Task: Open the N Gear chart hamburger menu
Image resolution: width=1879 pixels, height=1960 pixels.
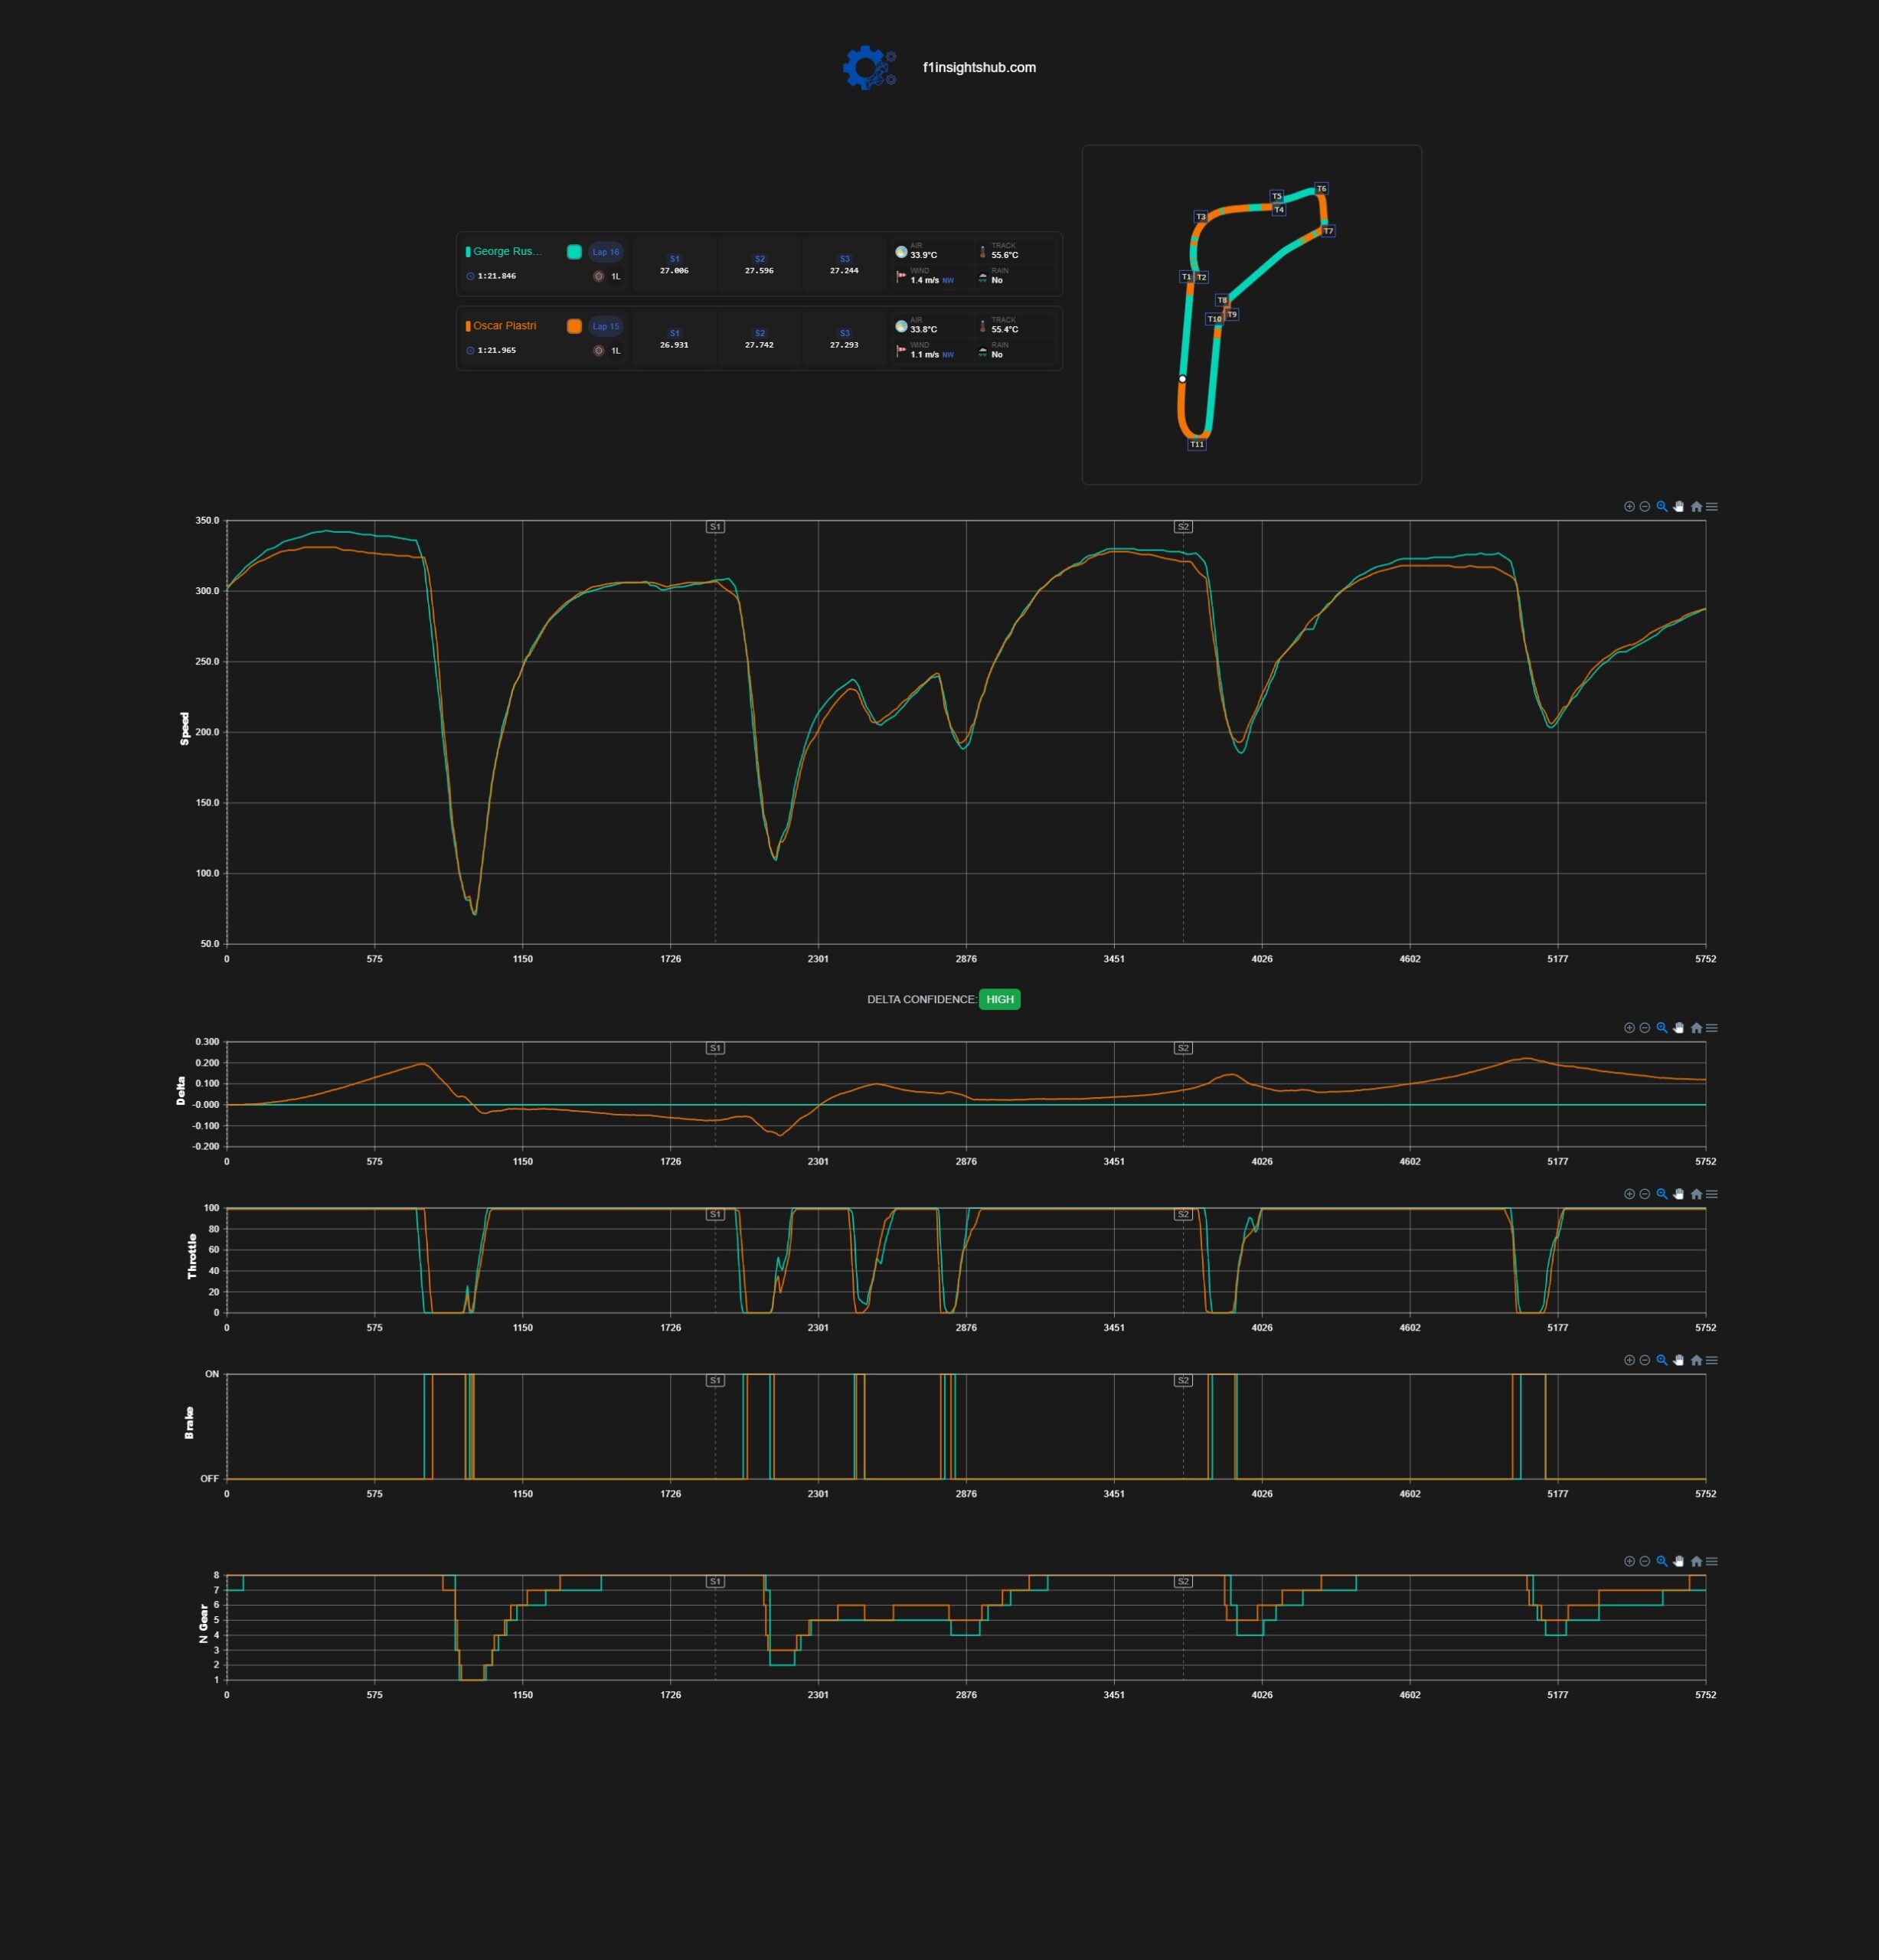Action: coord(1712,1561)
